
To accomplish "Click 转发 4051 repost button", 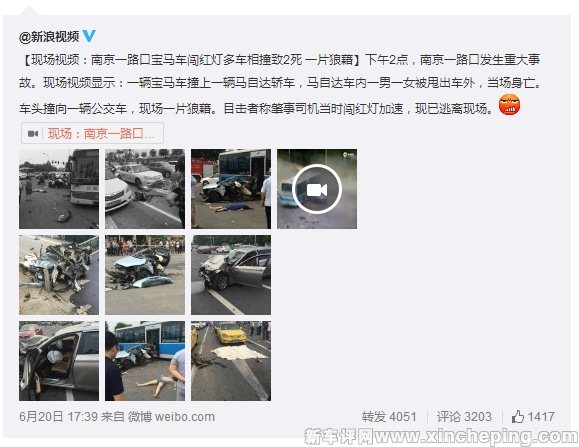I will pos(389,417).
